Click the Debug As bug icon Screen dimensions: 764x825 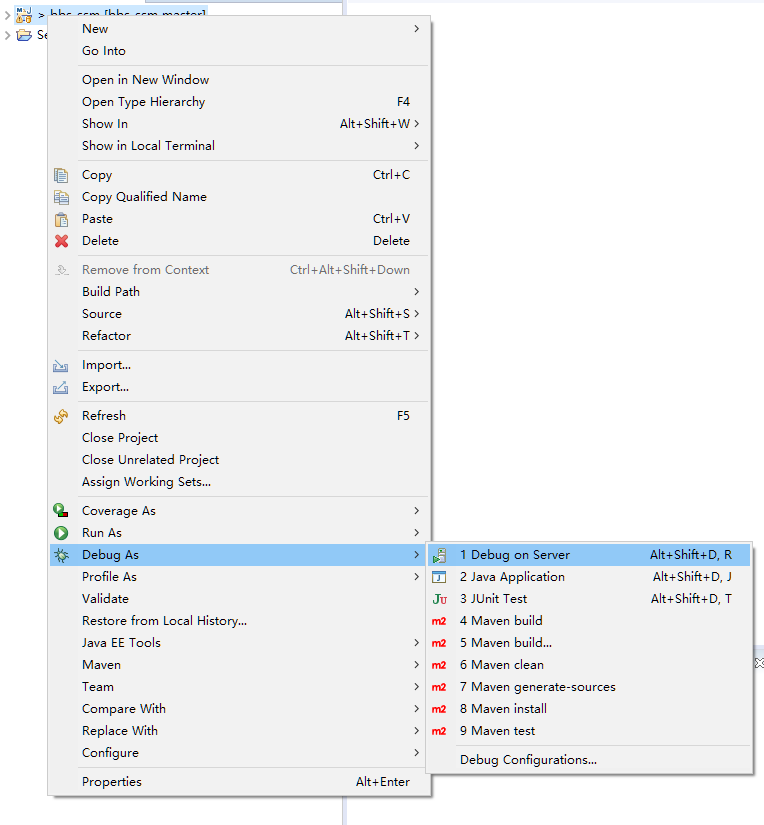pos(61,555)
